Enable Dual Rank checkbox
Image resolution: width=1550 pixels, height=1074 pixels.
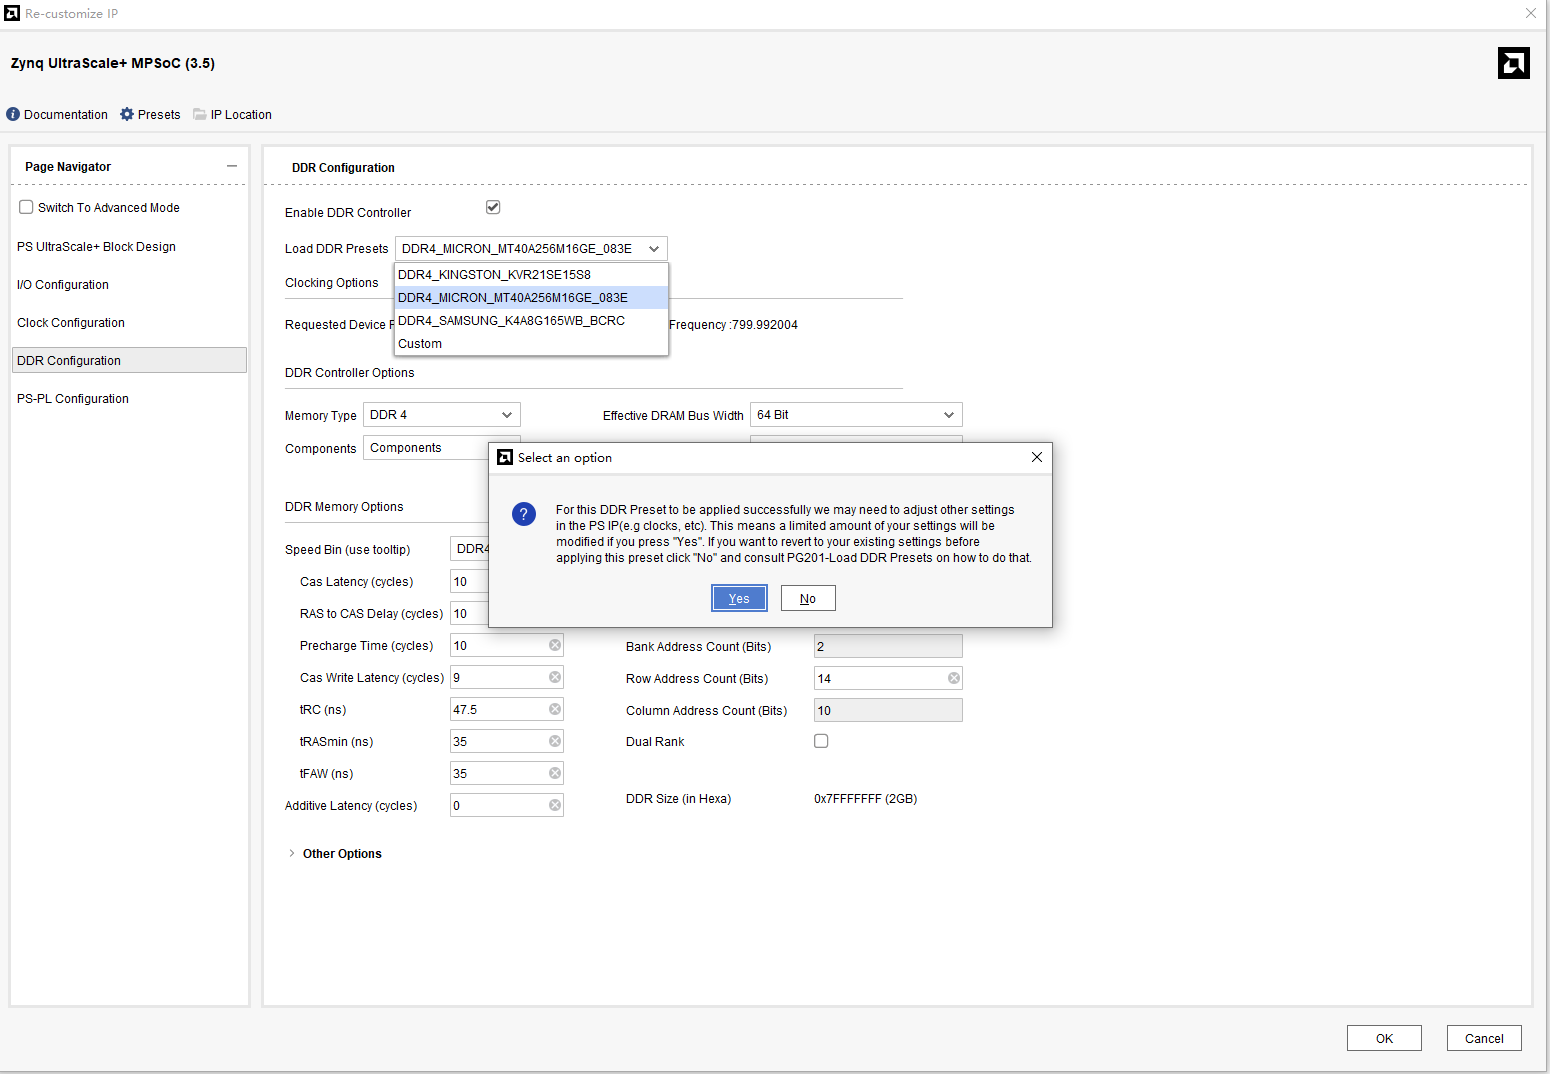coord(821,741)
